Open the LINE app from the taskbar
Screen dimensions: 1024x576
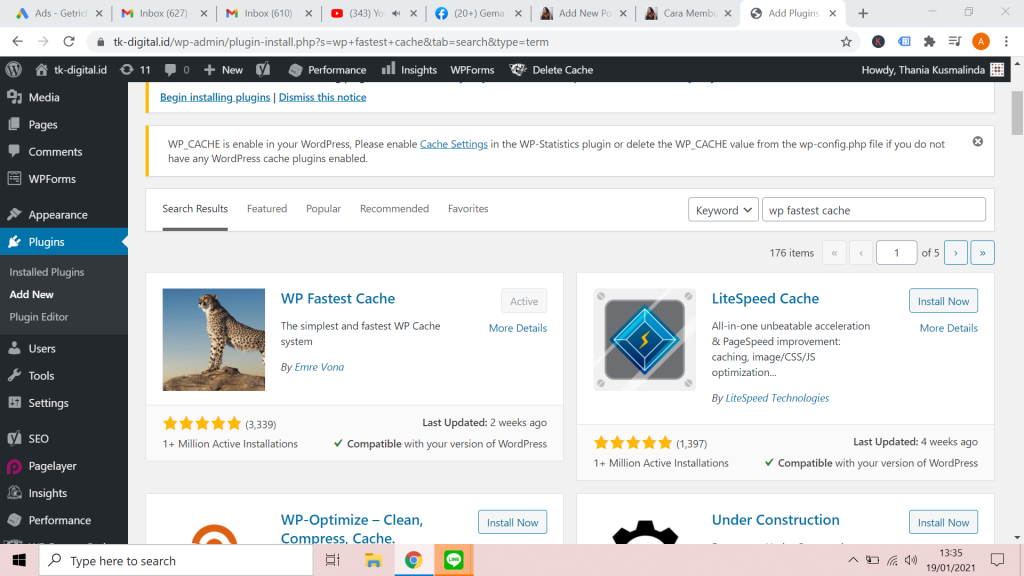(x=454, y=560)
